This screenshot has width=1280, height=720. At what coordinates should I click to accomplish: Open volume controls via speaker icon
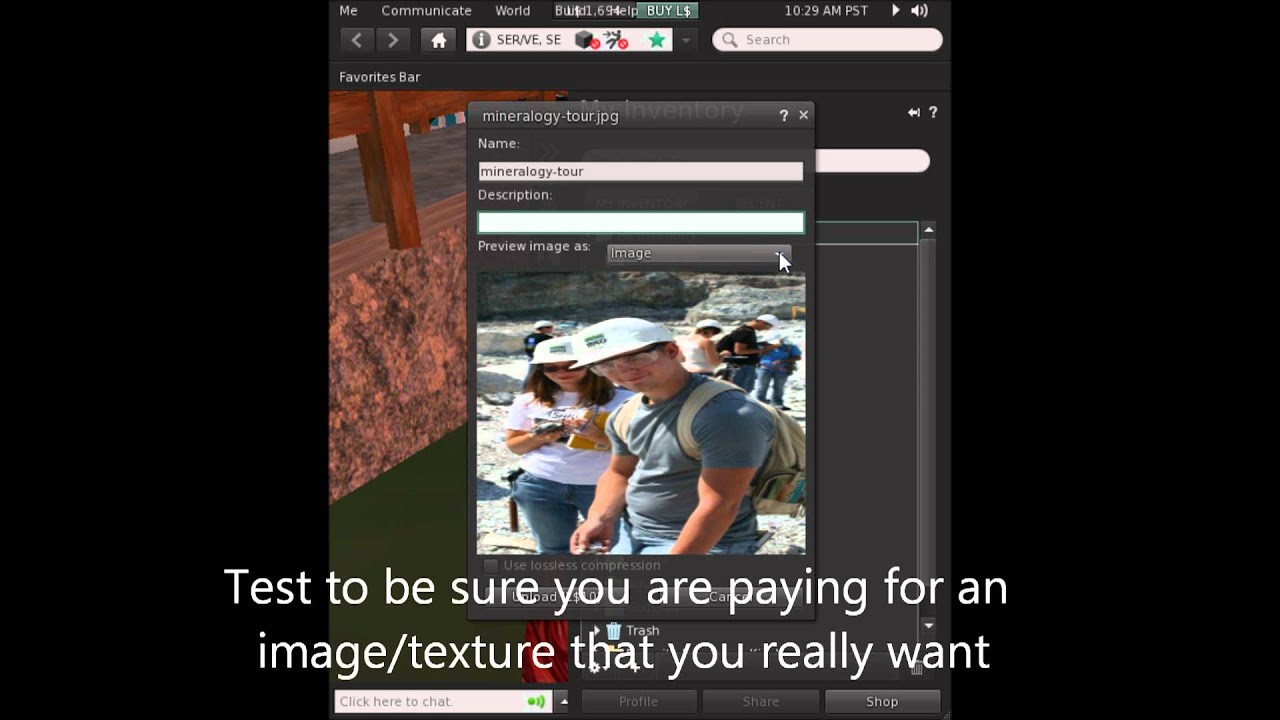pos(919,11)
